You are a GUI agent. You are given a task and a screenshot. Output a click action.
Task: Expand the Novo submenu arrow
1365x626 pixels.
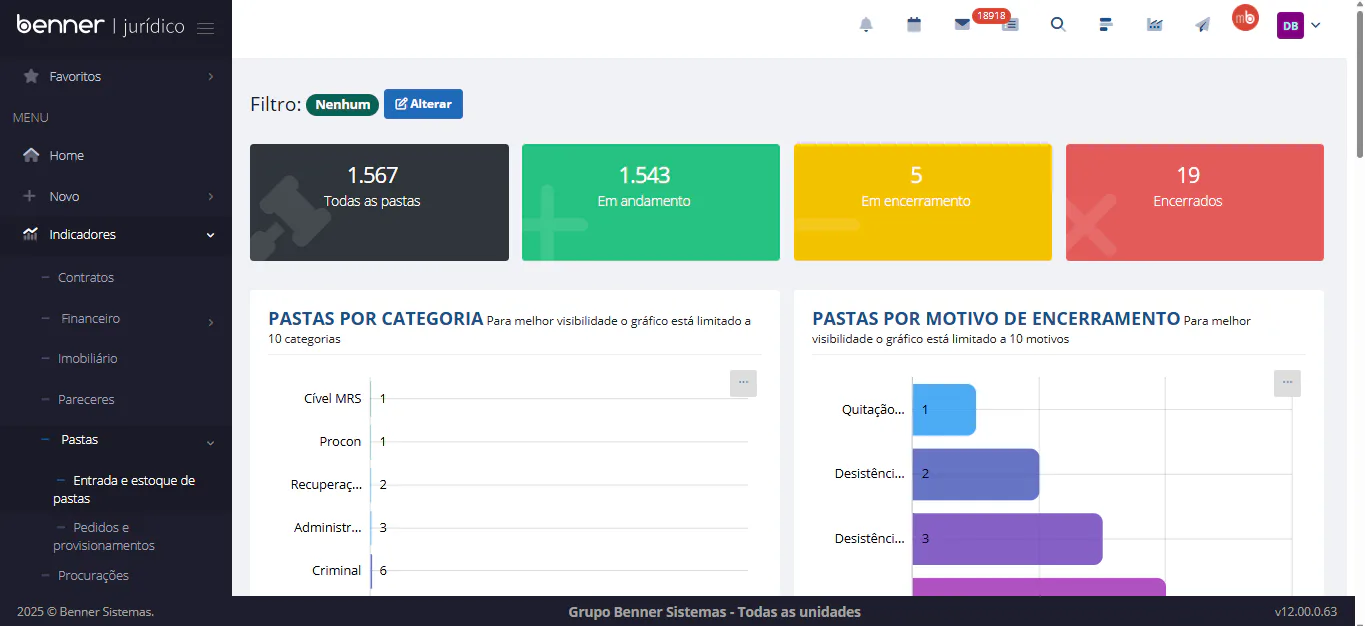coord(210,197)
